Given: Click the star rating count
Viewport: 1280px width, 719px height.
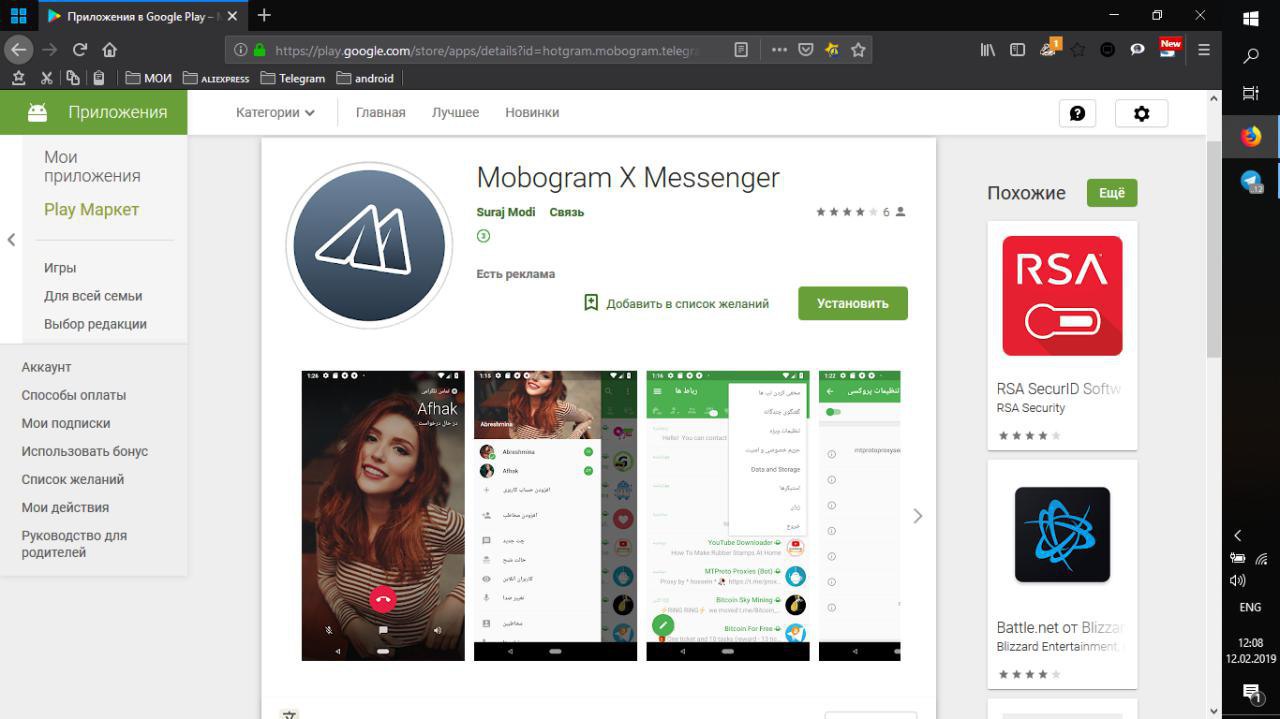Looking at the screenshot, I should coord(886,212).
